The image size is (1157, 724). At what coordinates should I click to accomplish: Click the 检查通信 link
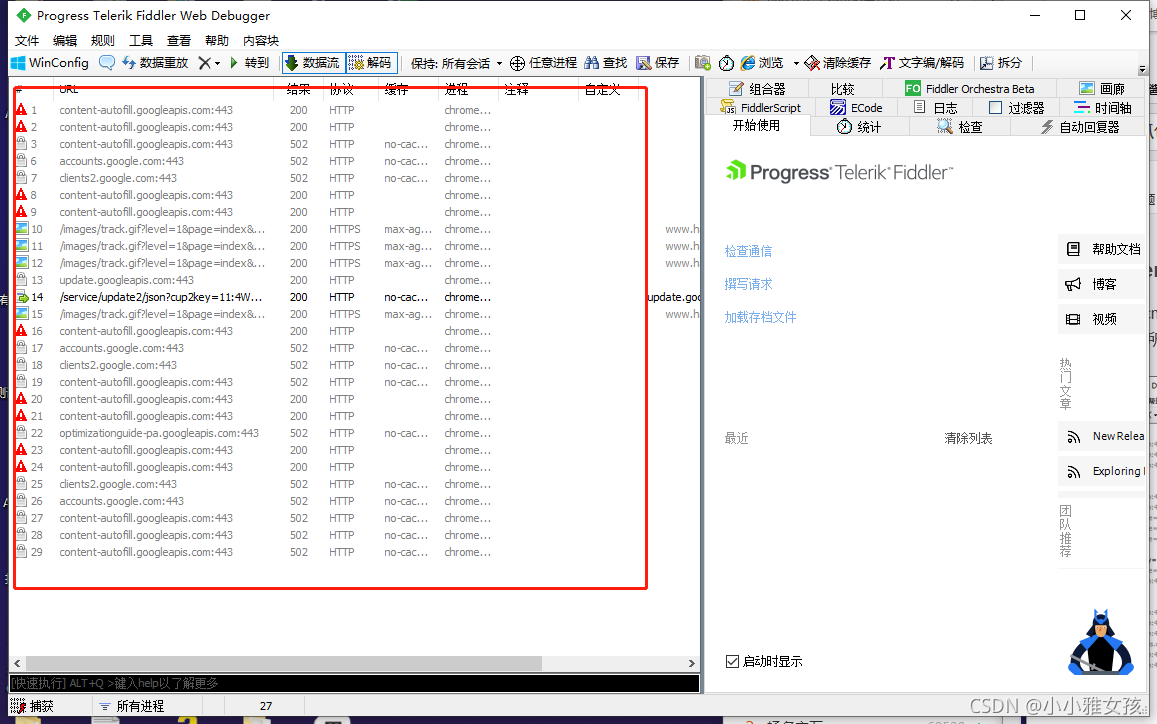tap(748, 251)
